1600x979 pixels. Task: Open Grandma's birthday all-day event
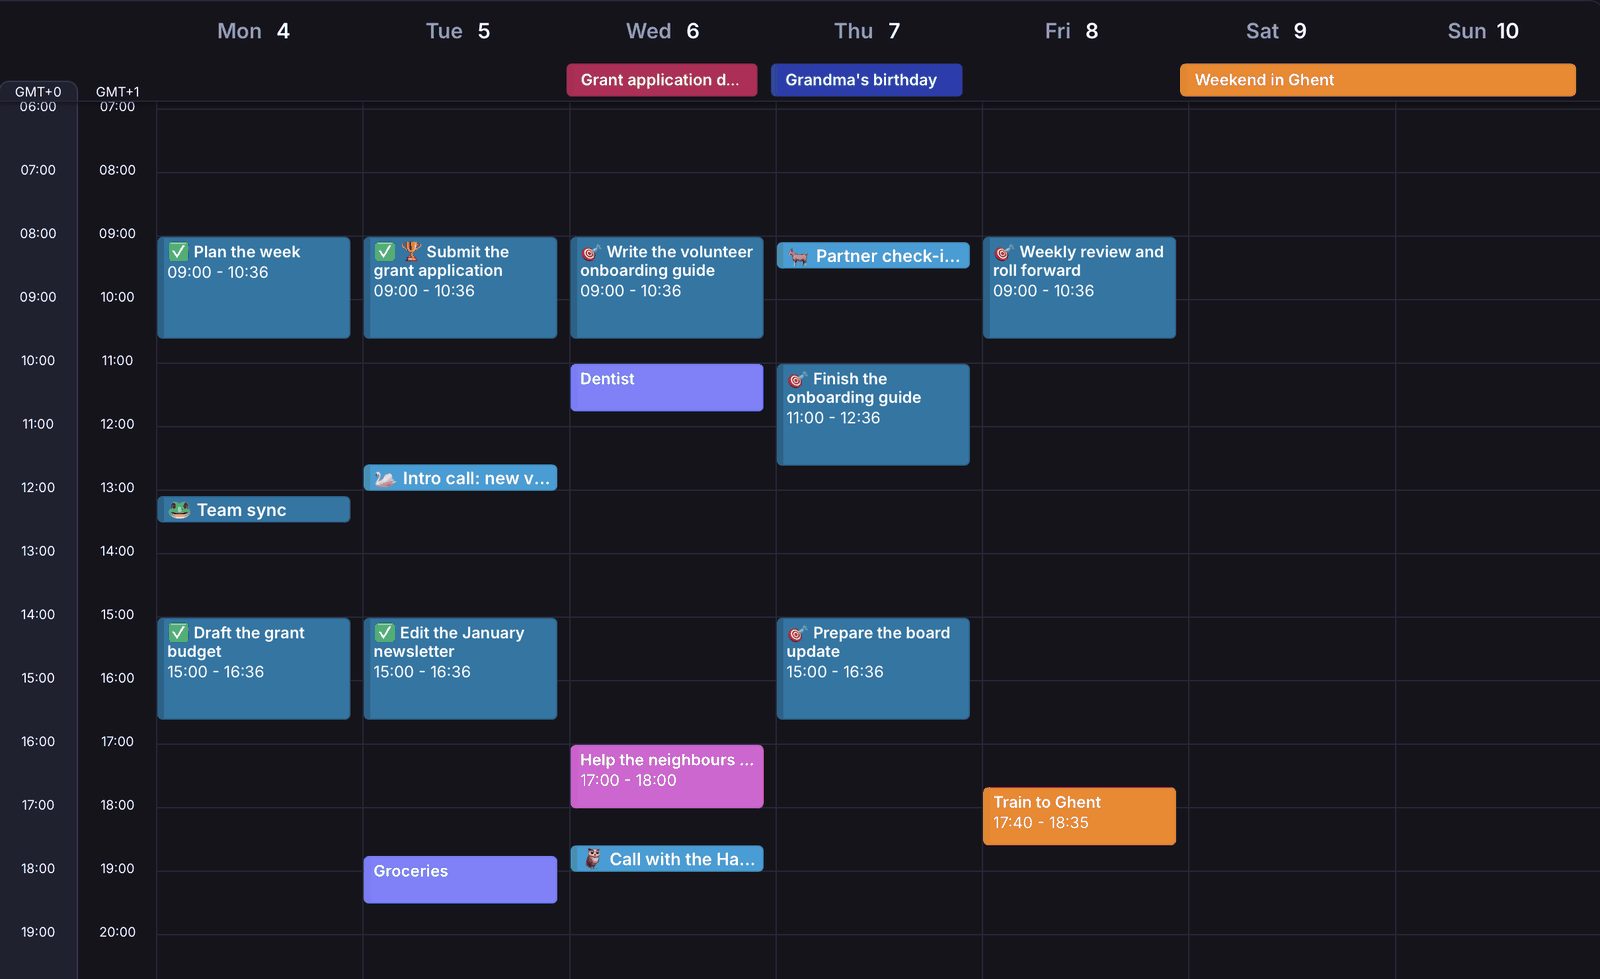click(866, 80)
